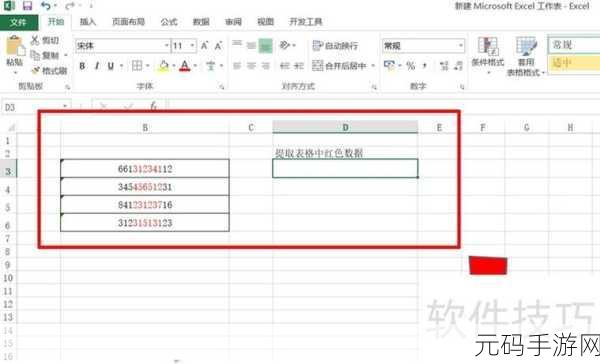The height and width of the screenshot is (364, 600).
Task: Apply the yellow 适中 cell style
Action: (x=574, y=63)
